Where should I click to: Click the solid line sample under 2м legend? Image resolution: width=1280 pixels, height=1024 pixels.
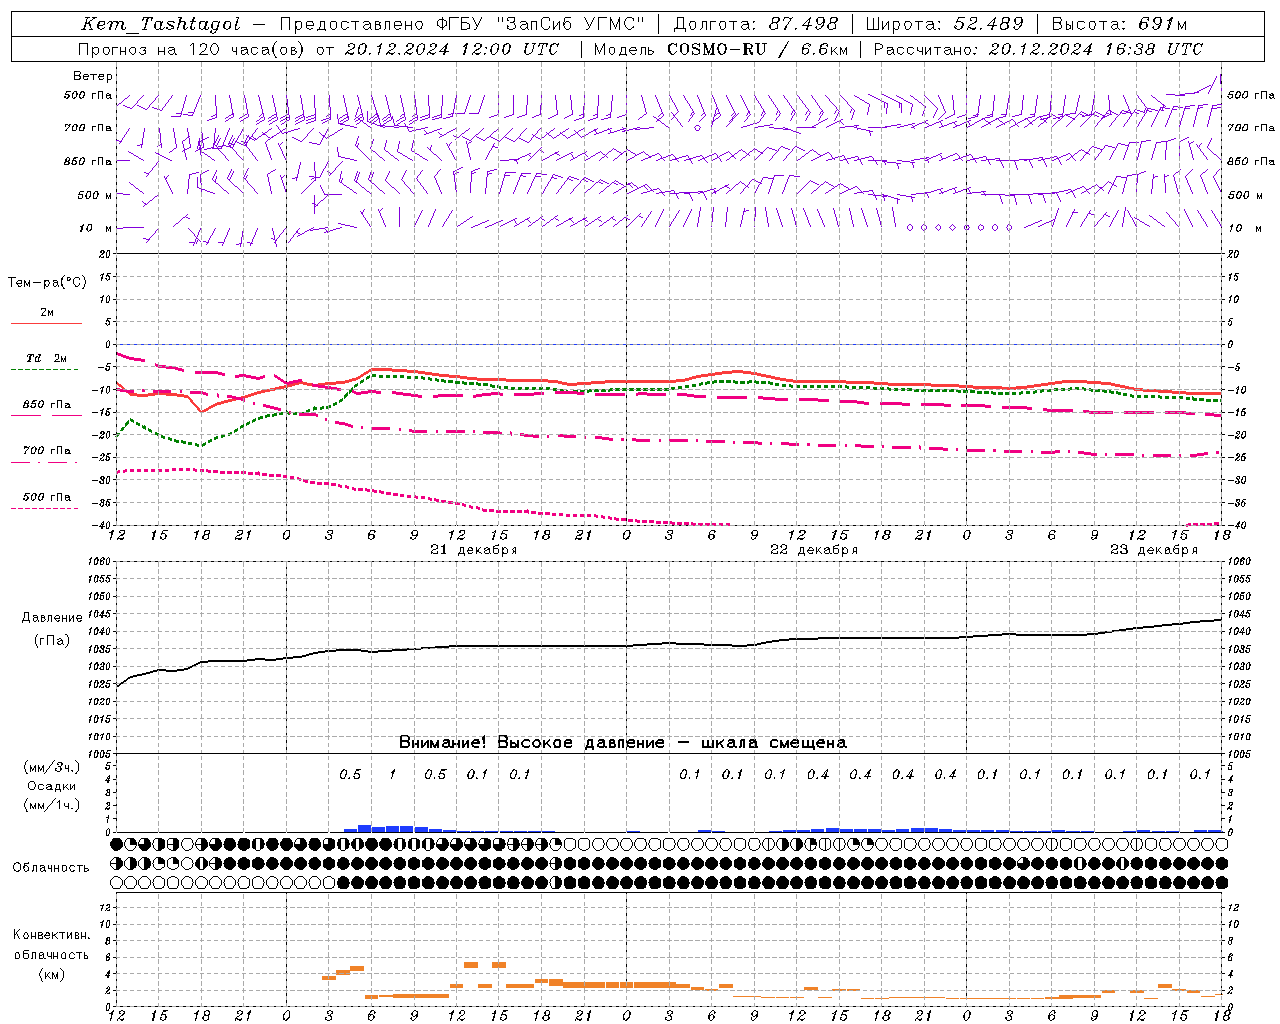pyautogui.click(x=46, y=323)
